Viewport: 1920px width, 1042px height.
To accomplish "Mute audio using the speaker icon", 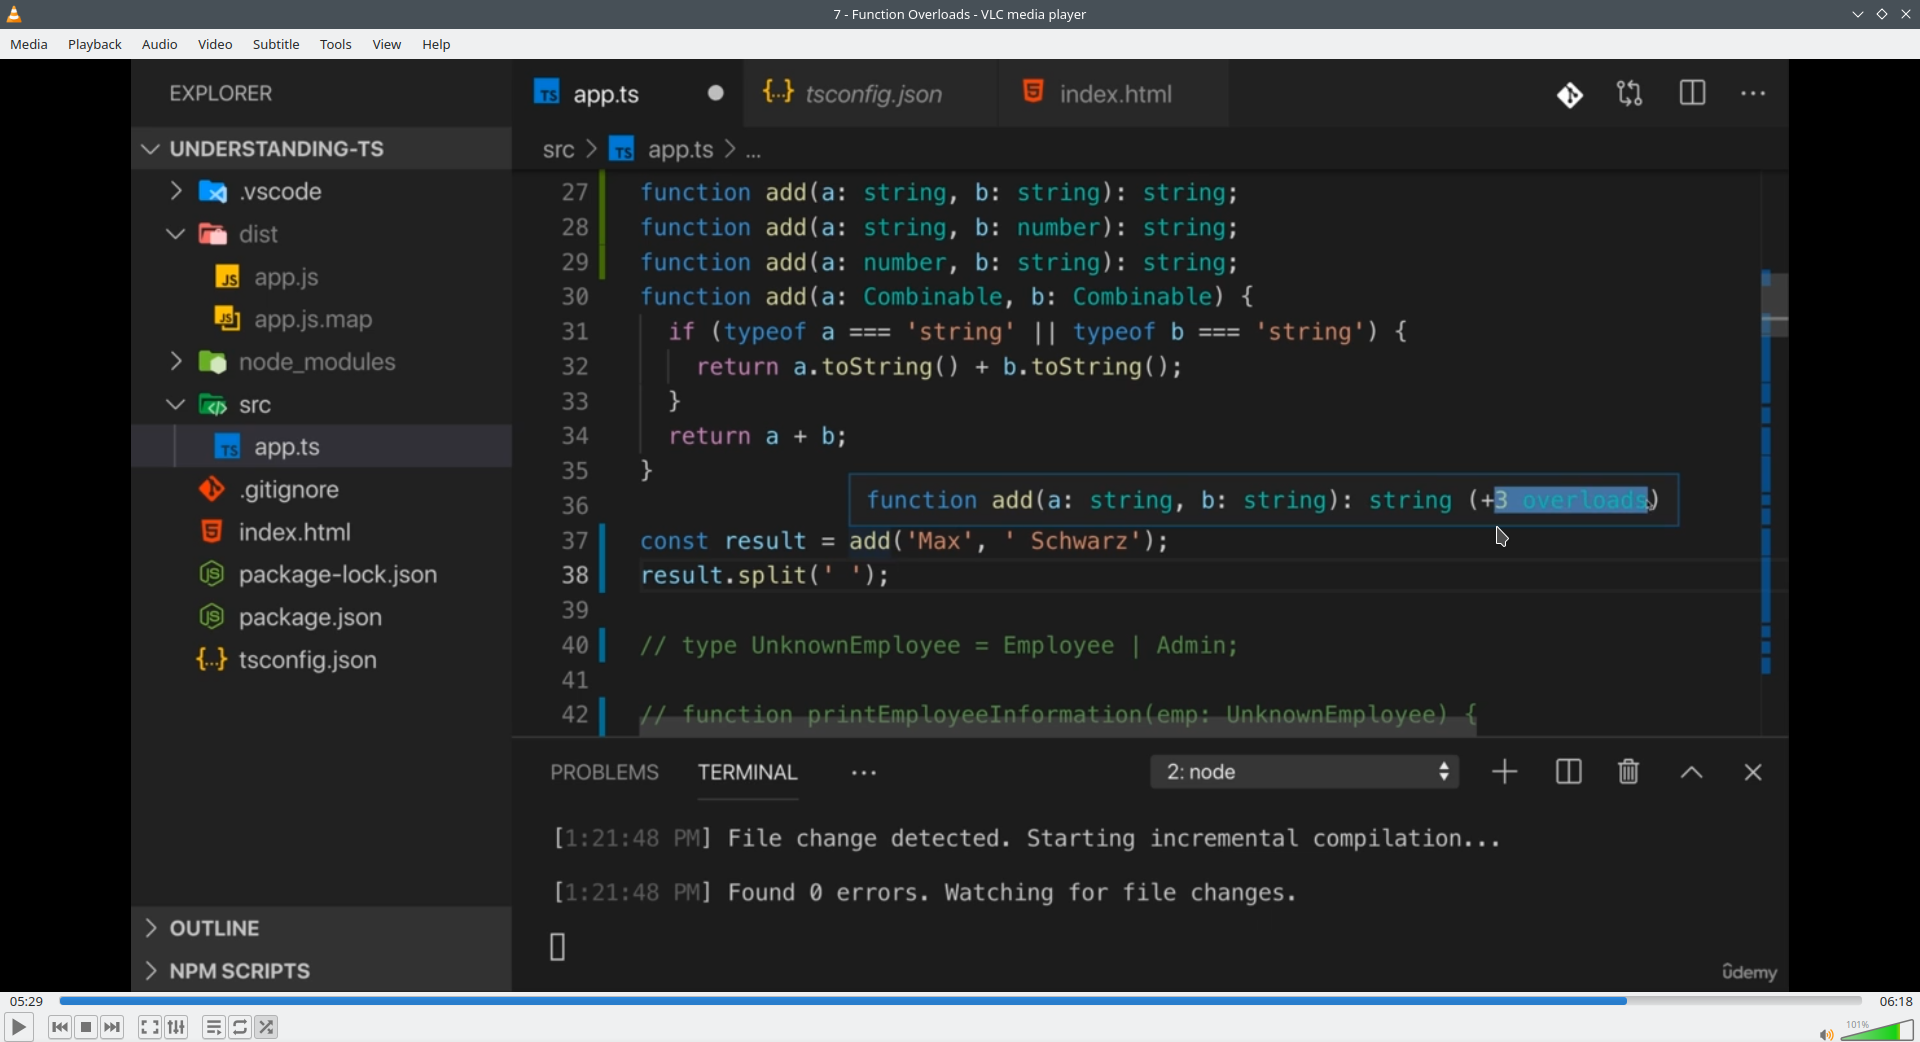I will (1826, 1034).
